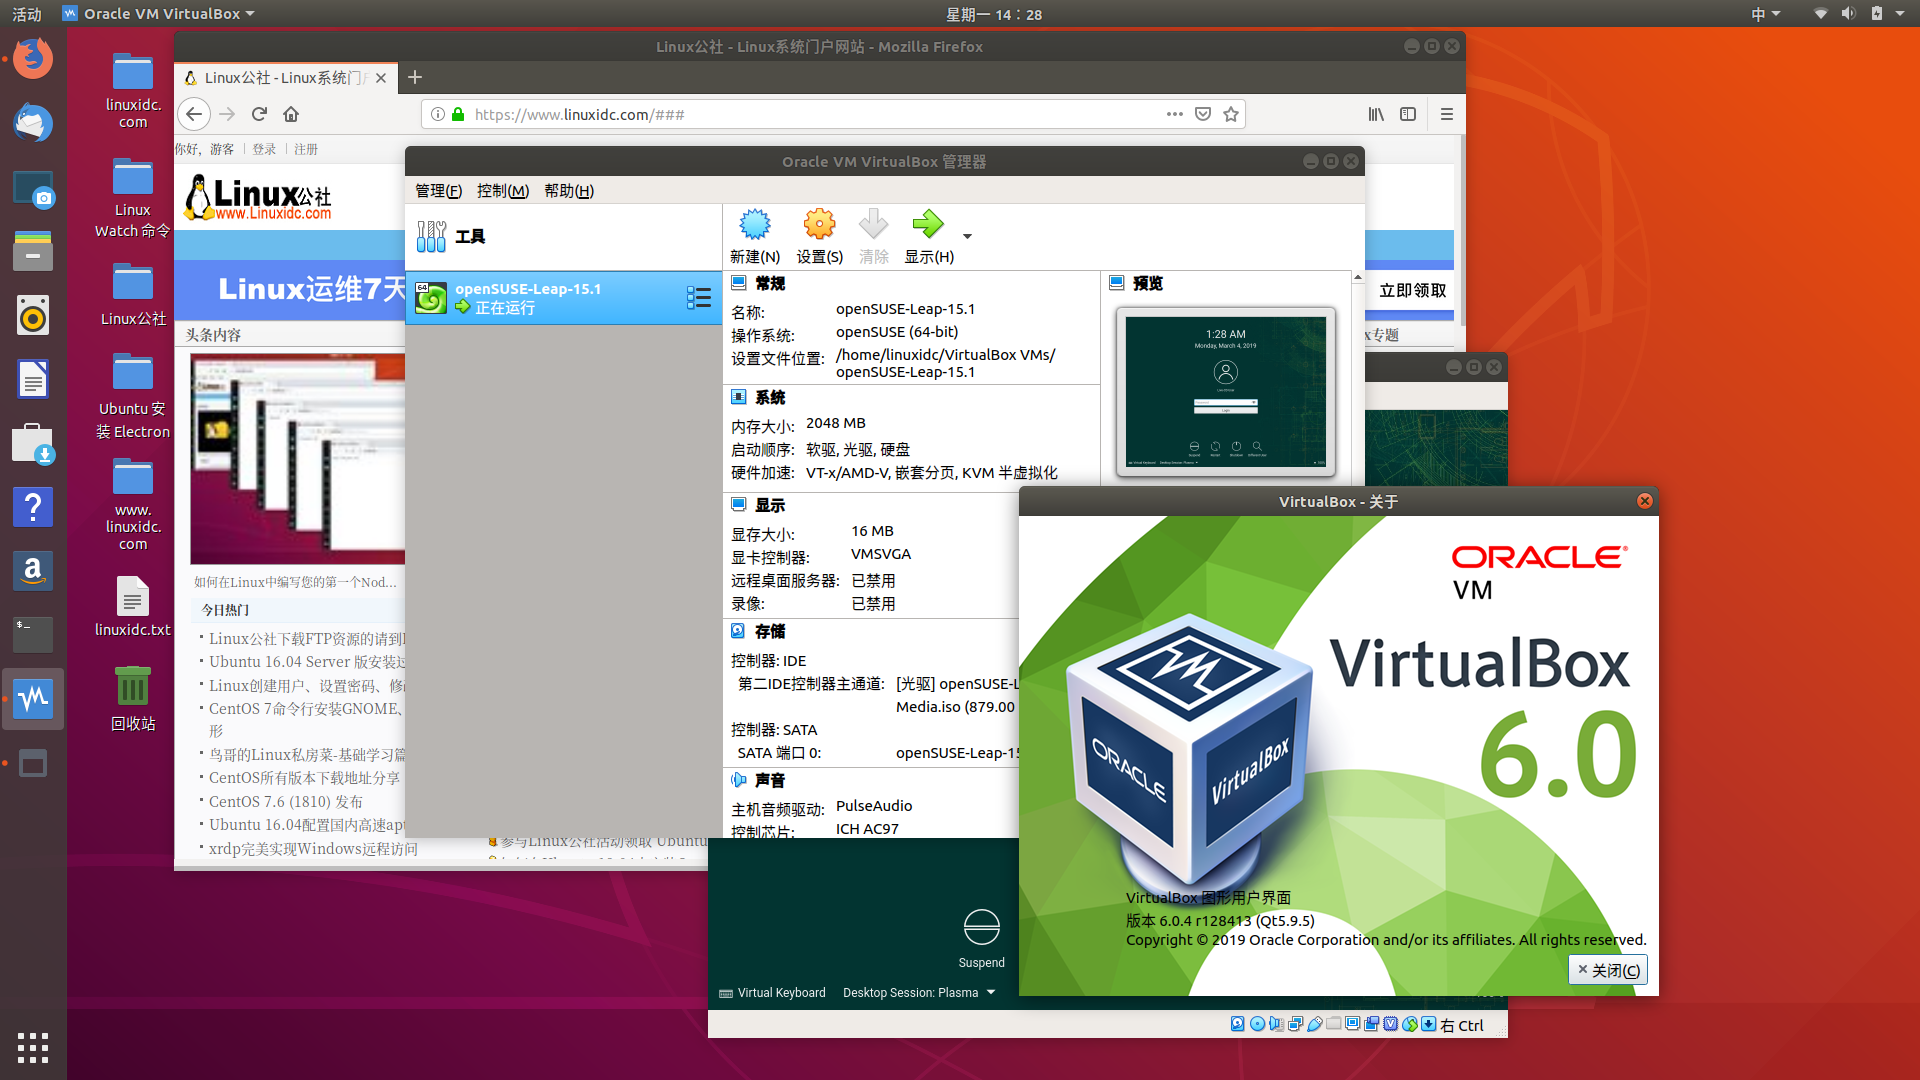
Task: Close the Linux公社 Firefox tab
Action: pyautogui.click(x=381, y=77)
